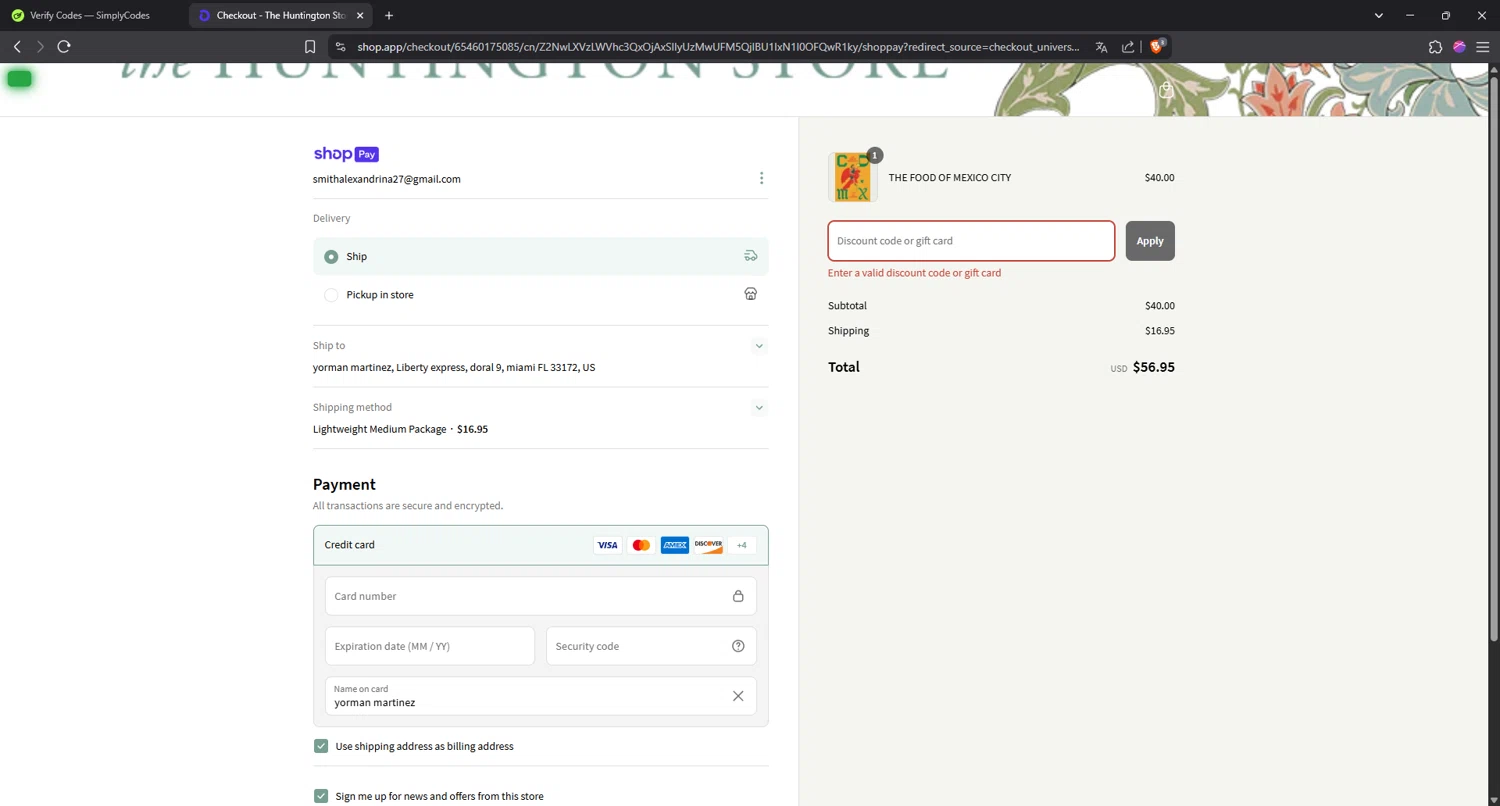Click the Visa card logo
1500x806 pixels.
607,545
